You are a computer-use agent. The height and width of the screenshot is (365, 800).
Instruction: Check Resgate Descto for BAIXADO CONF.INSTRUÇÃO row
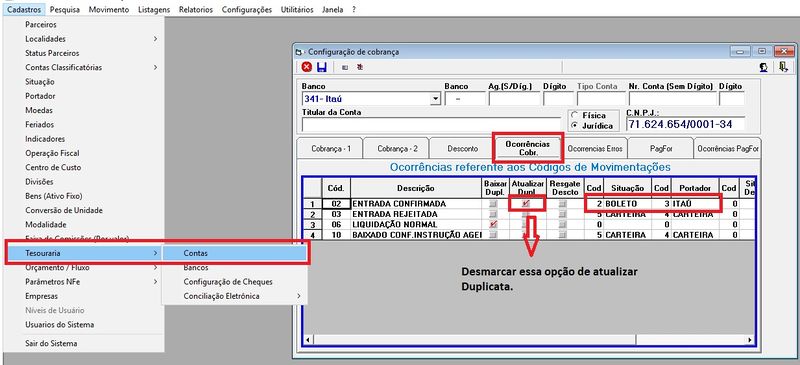[562, 235]
